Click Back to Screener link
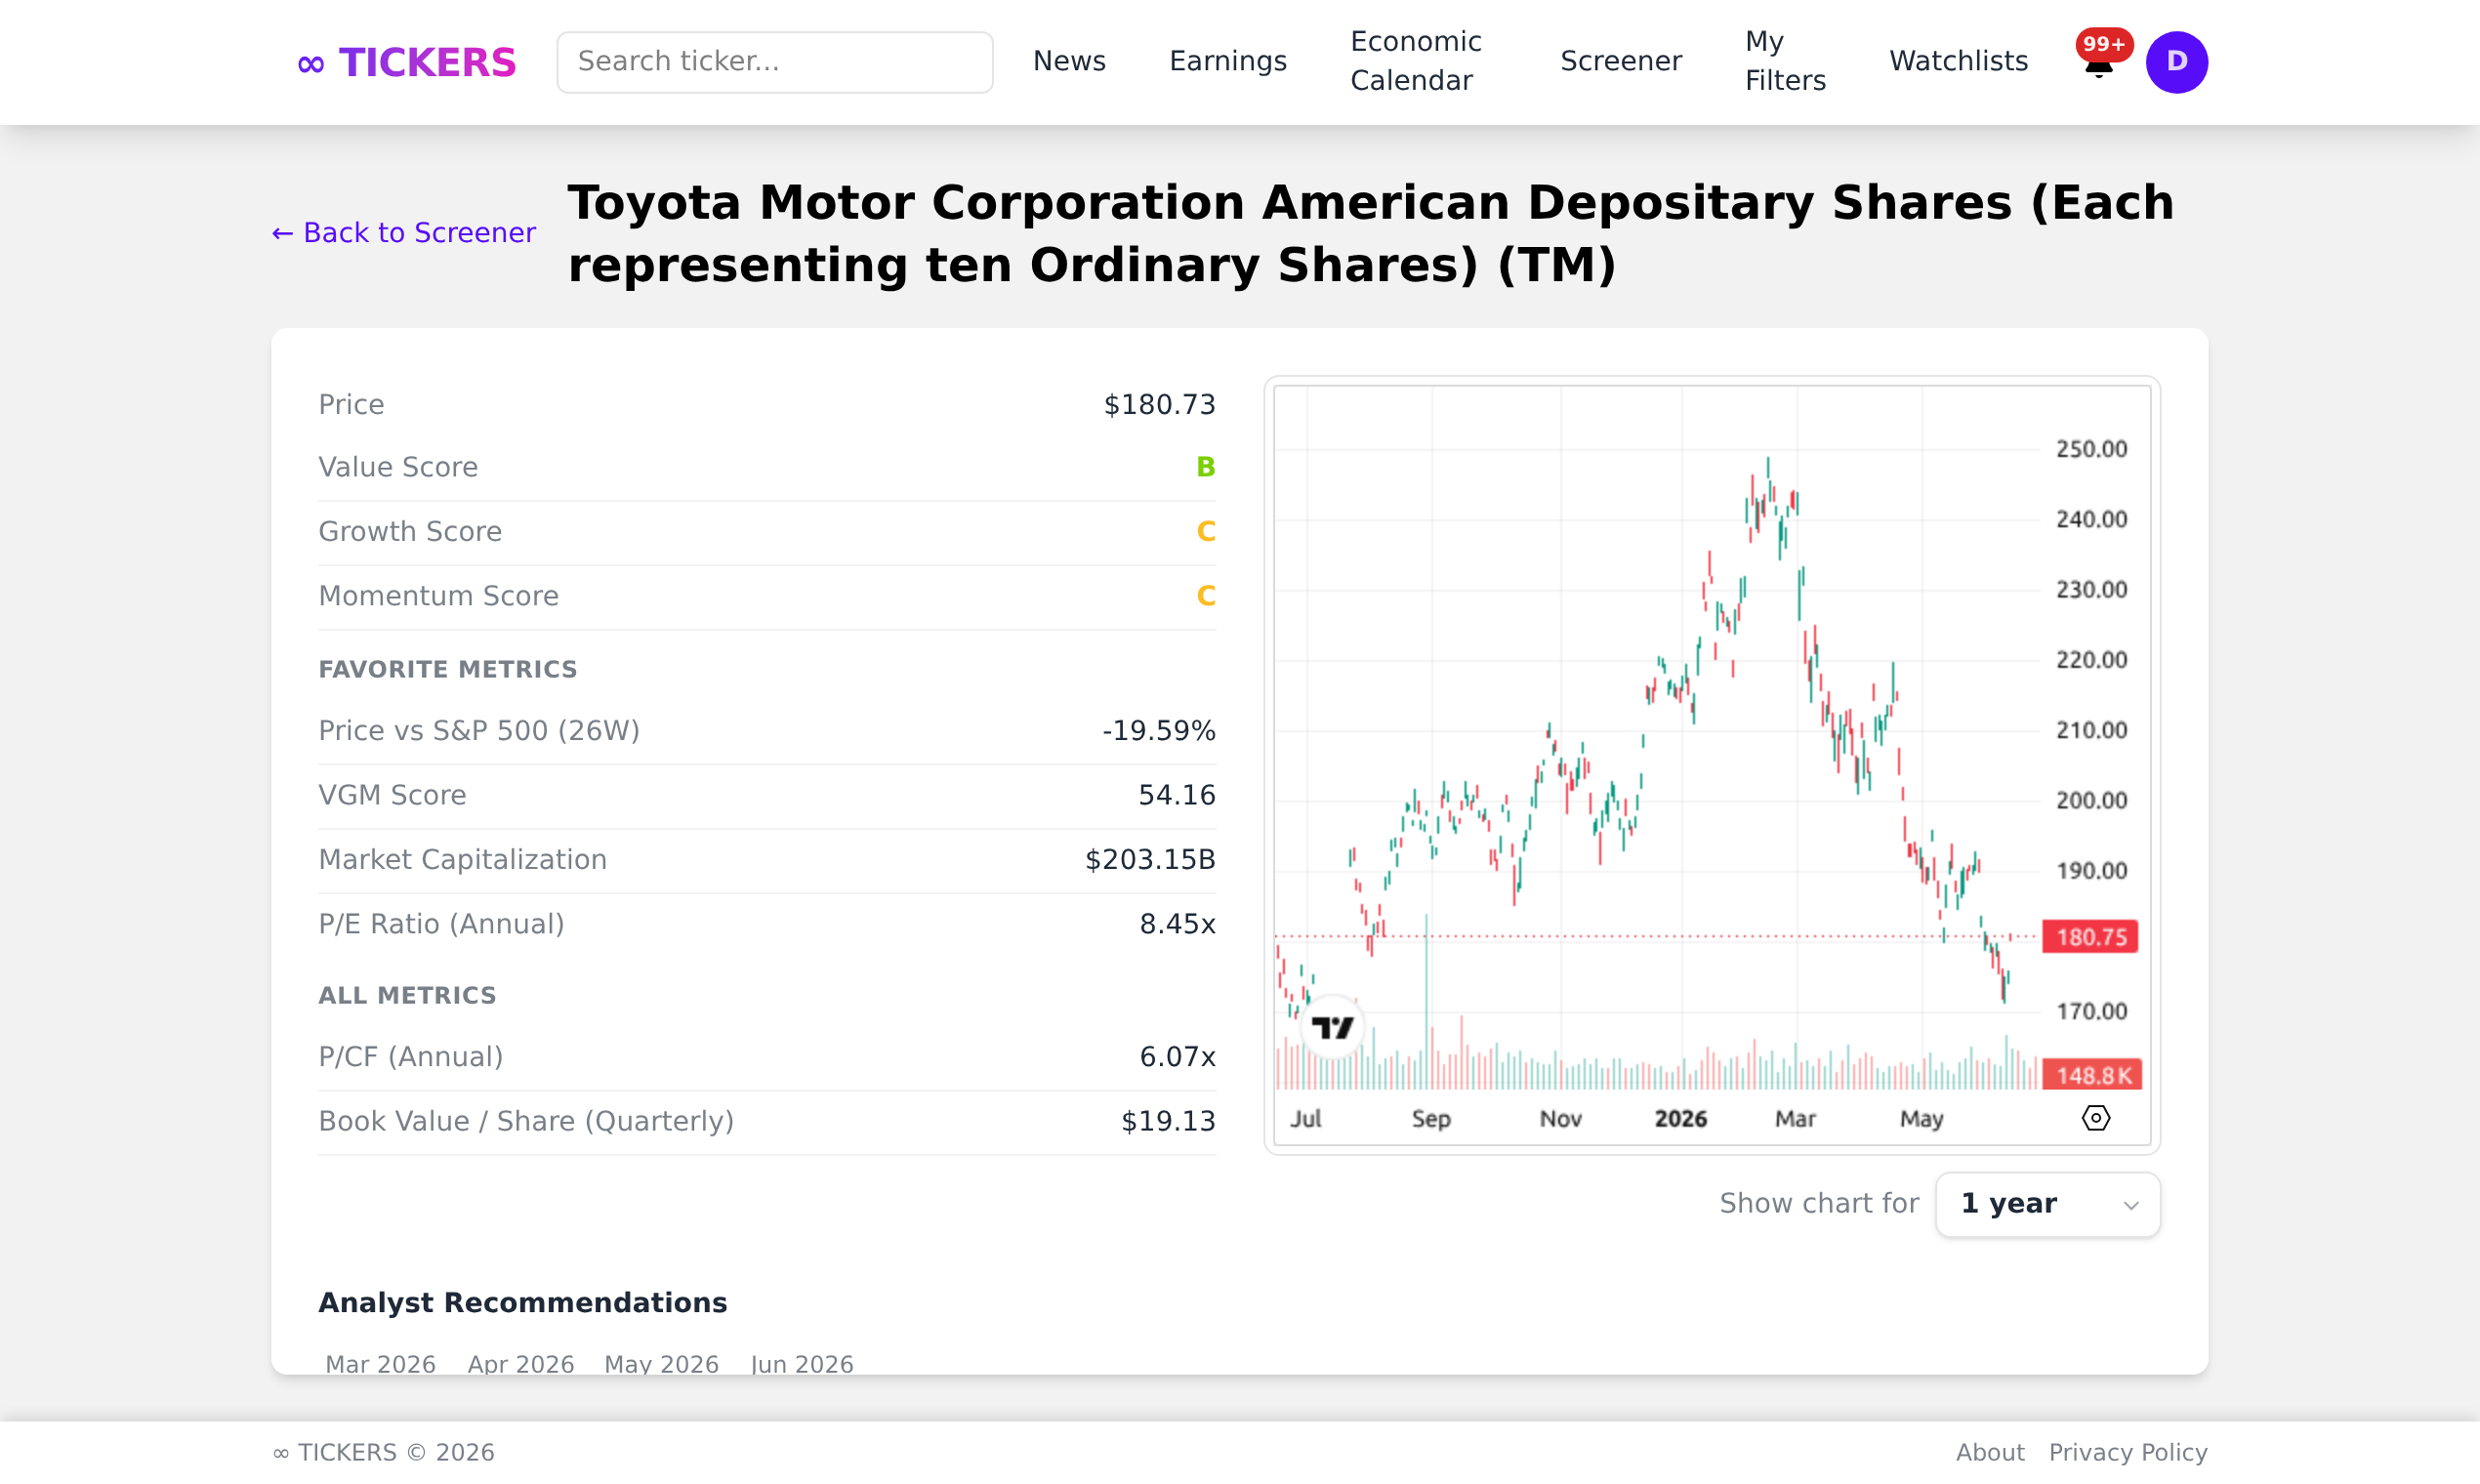Image resolution: width=2480 pixels, height=1484 pixels. pos(403,233)
